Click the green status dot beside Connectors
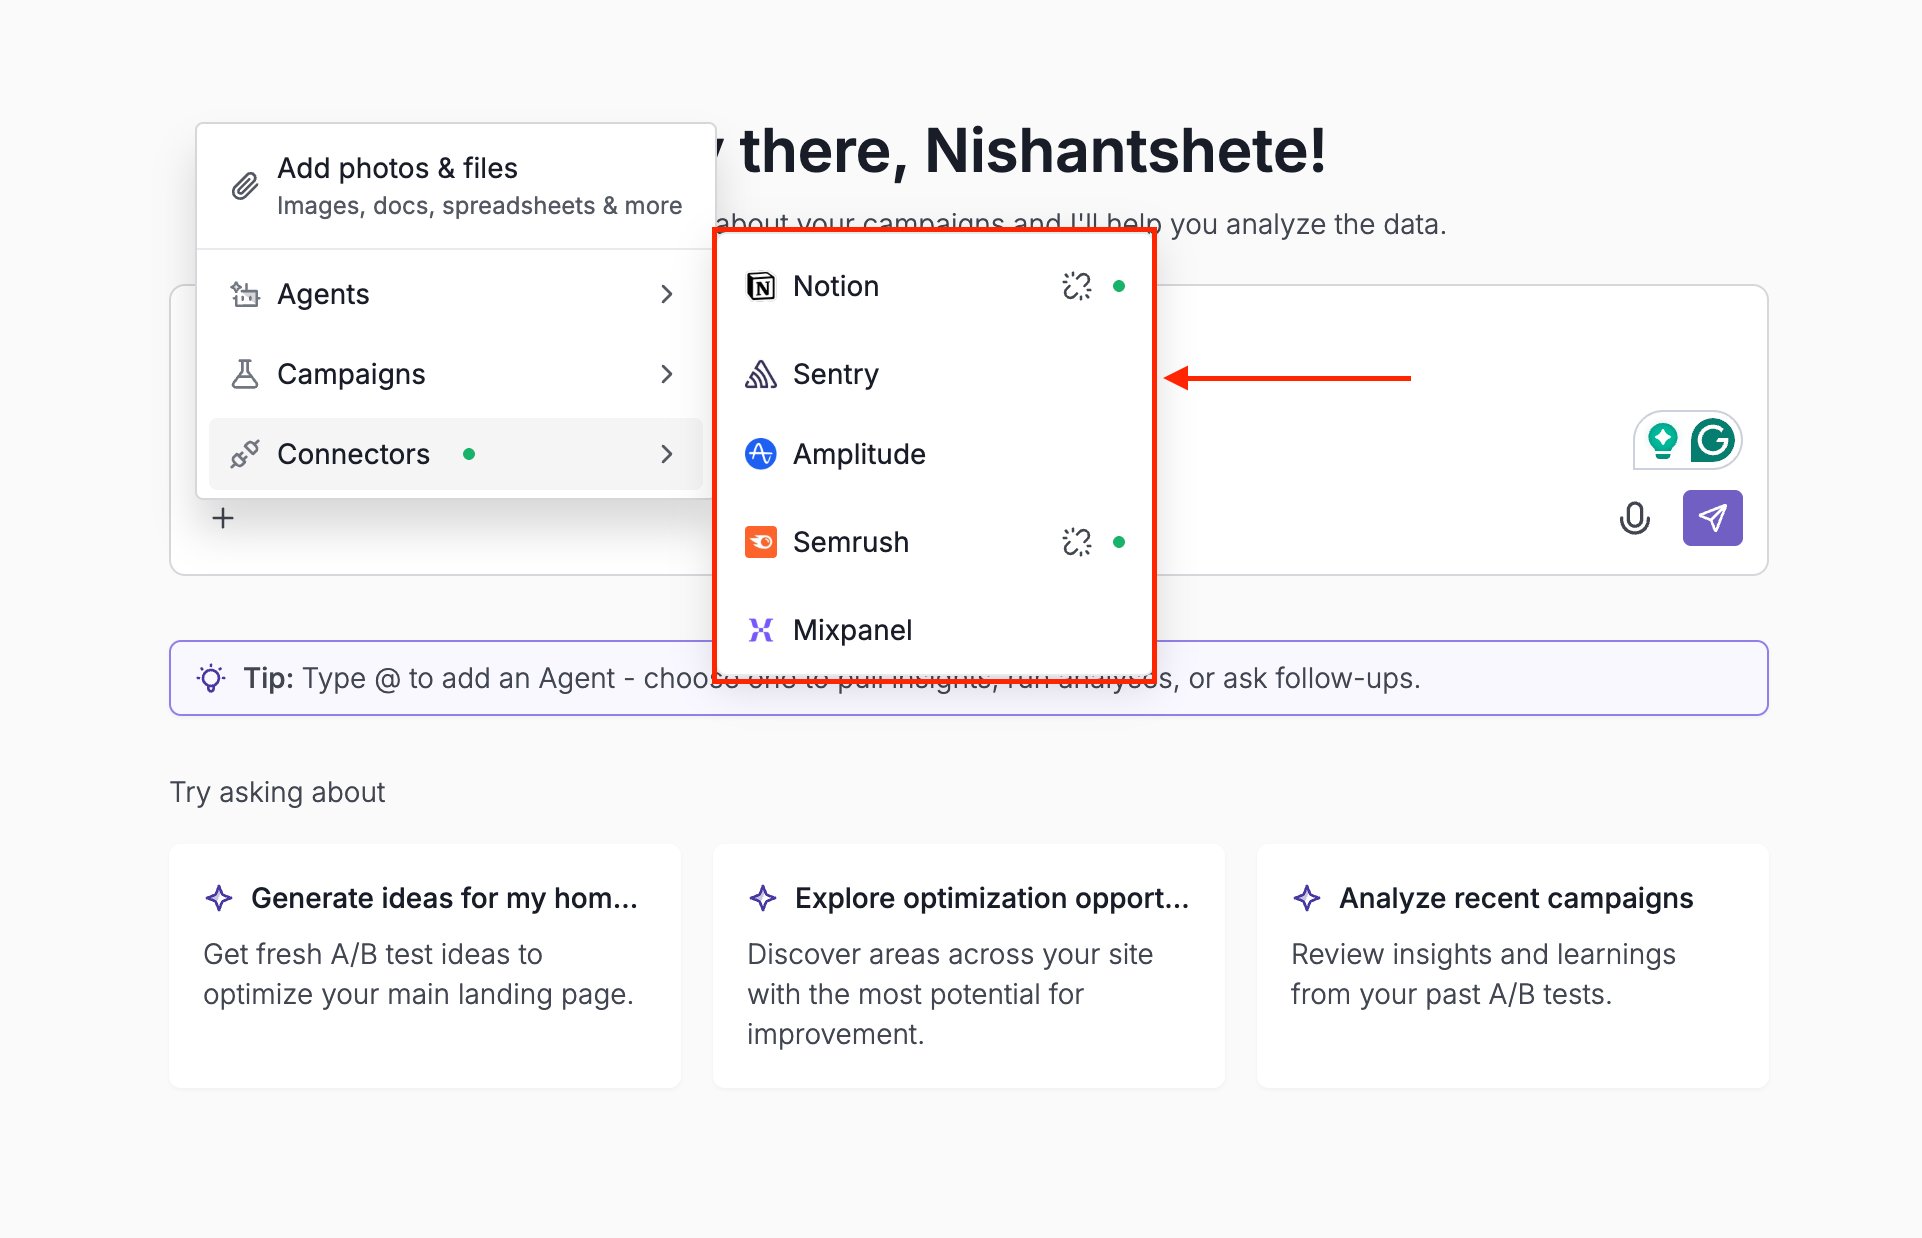The height and width of the screenshot is (1238, 1922). click(469, 454)
